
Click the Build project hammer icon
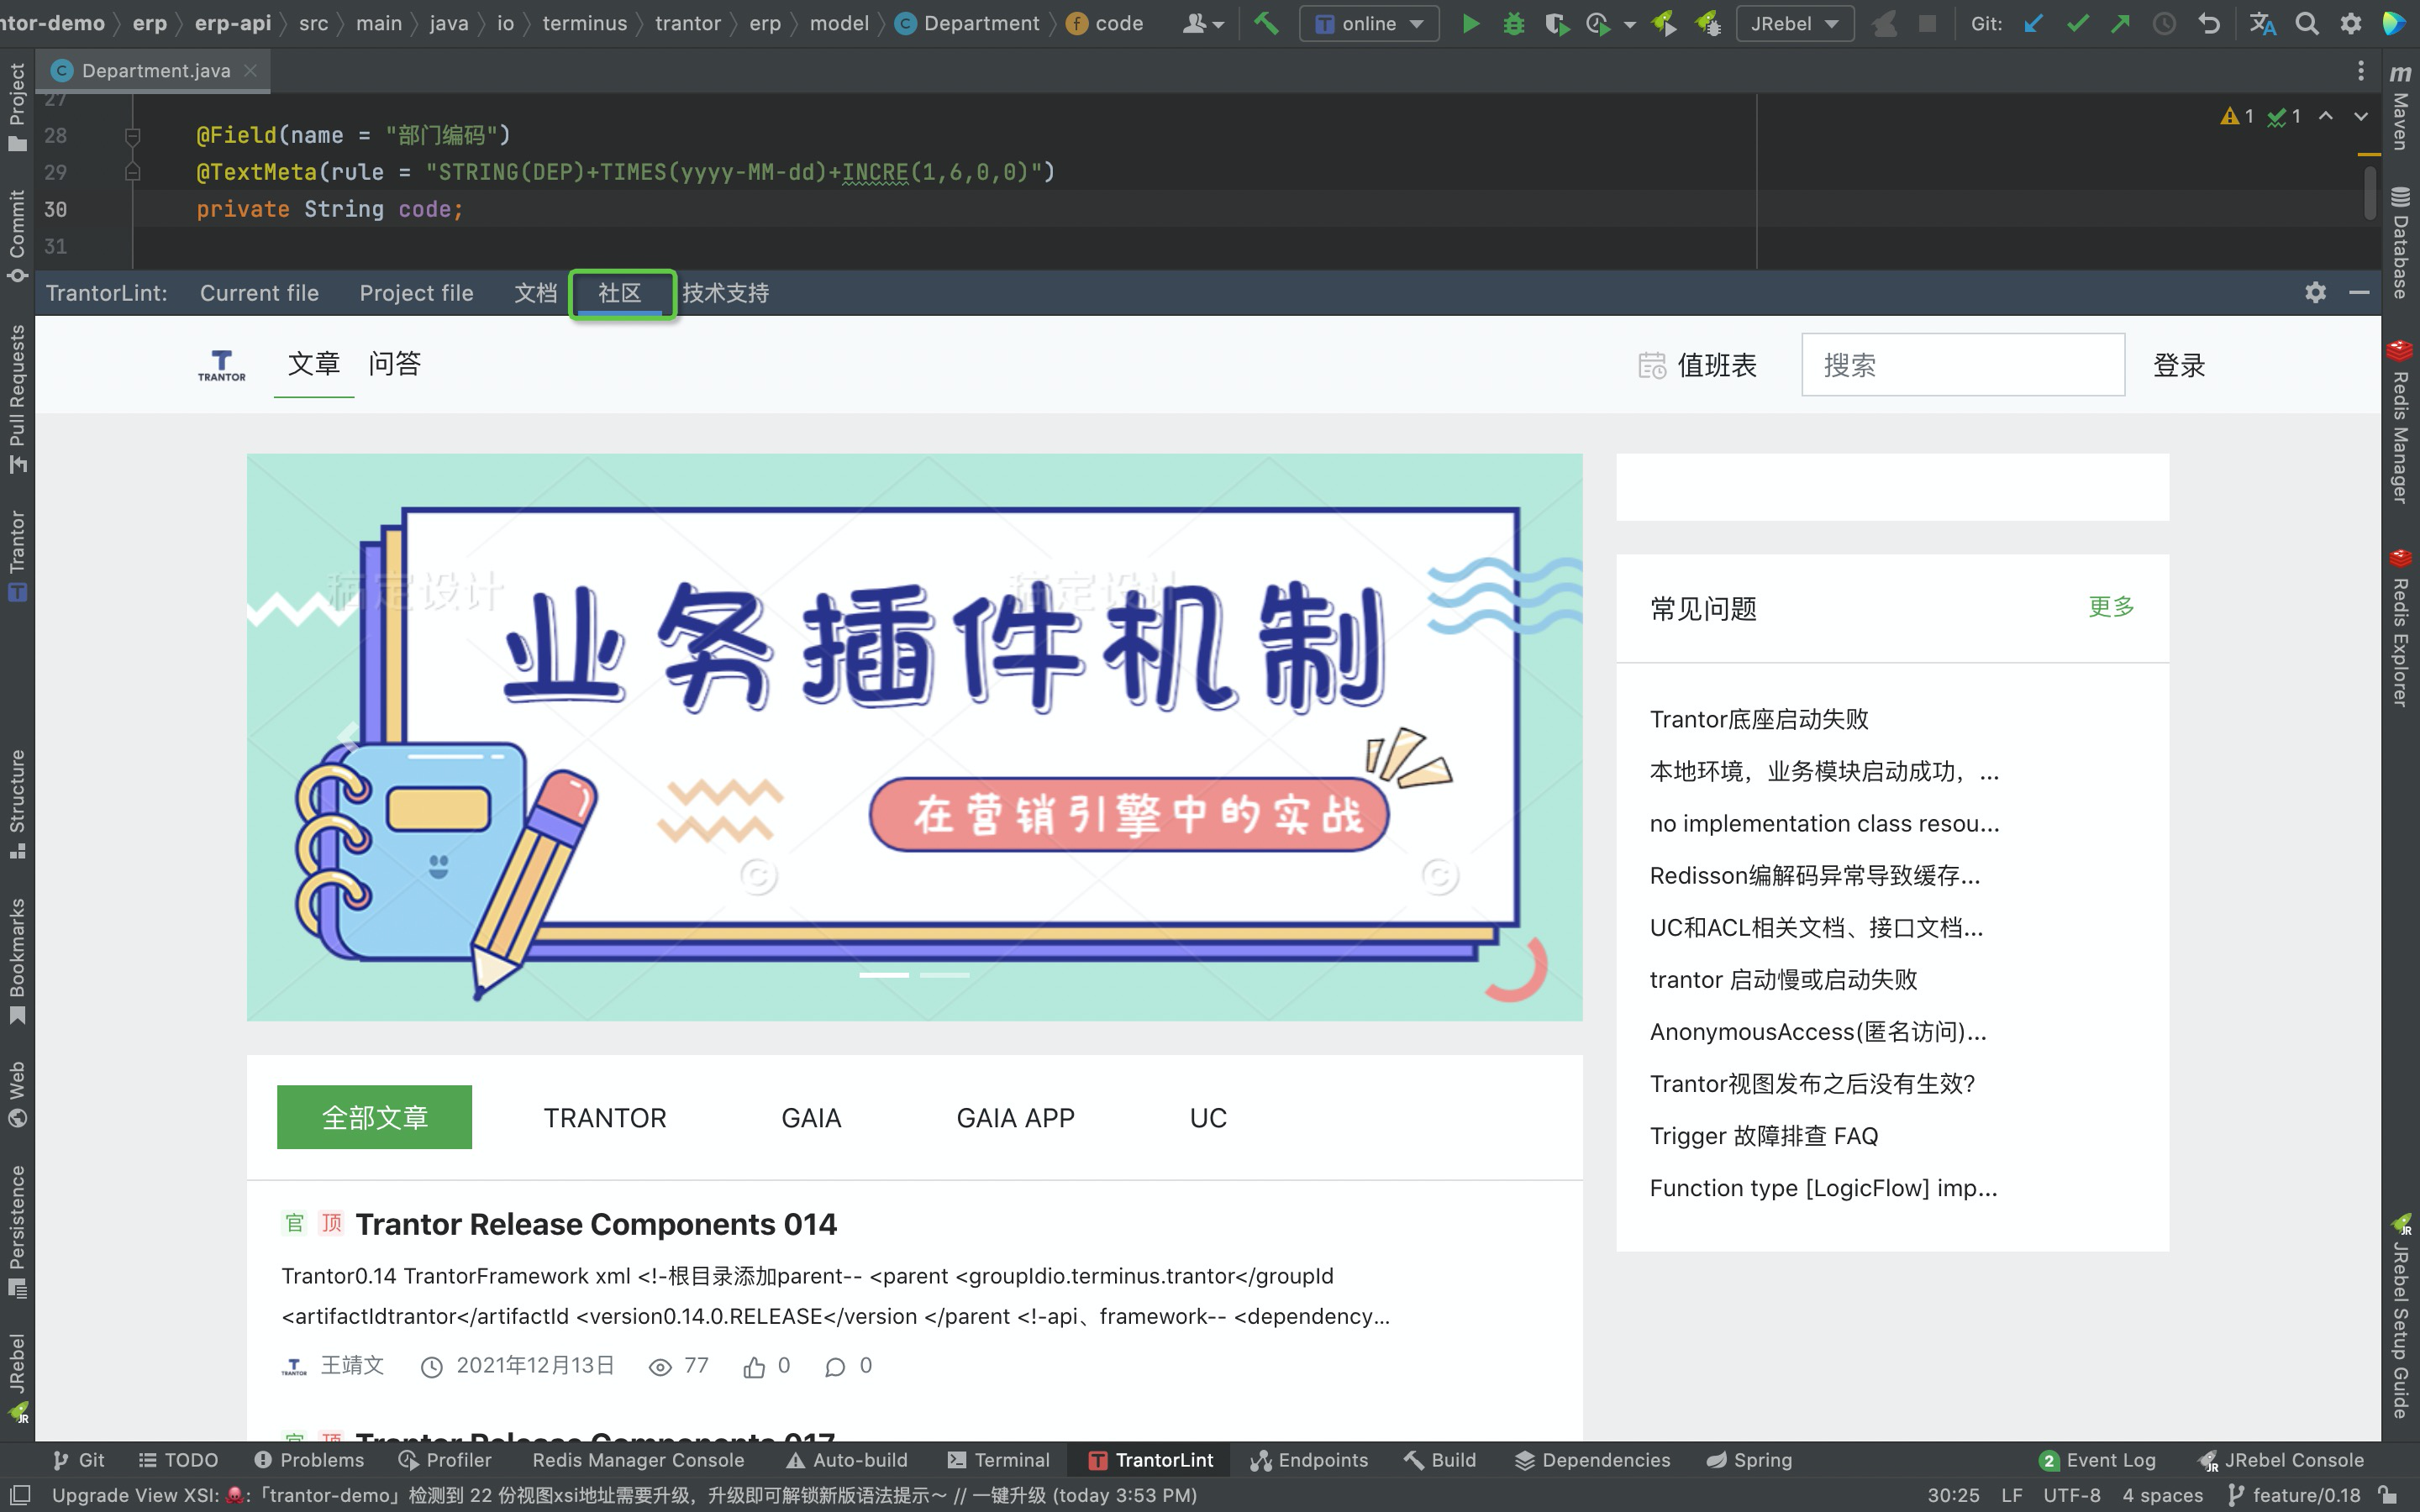1265,23
